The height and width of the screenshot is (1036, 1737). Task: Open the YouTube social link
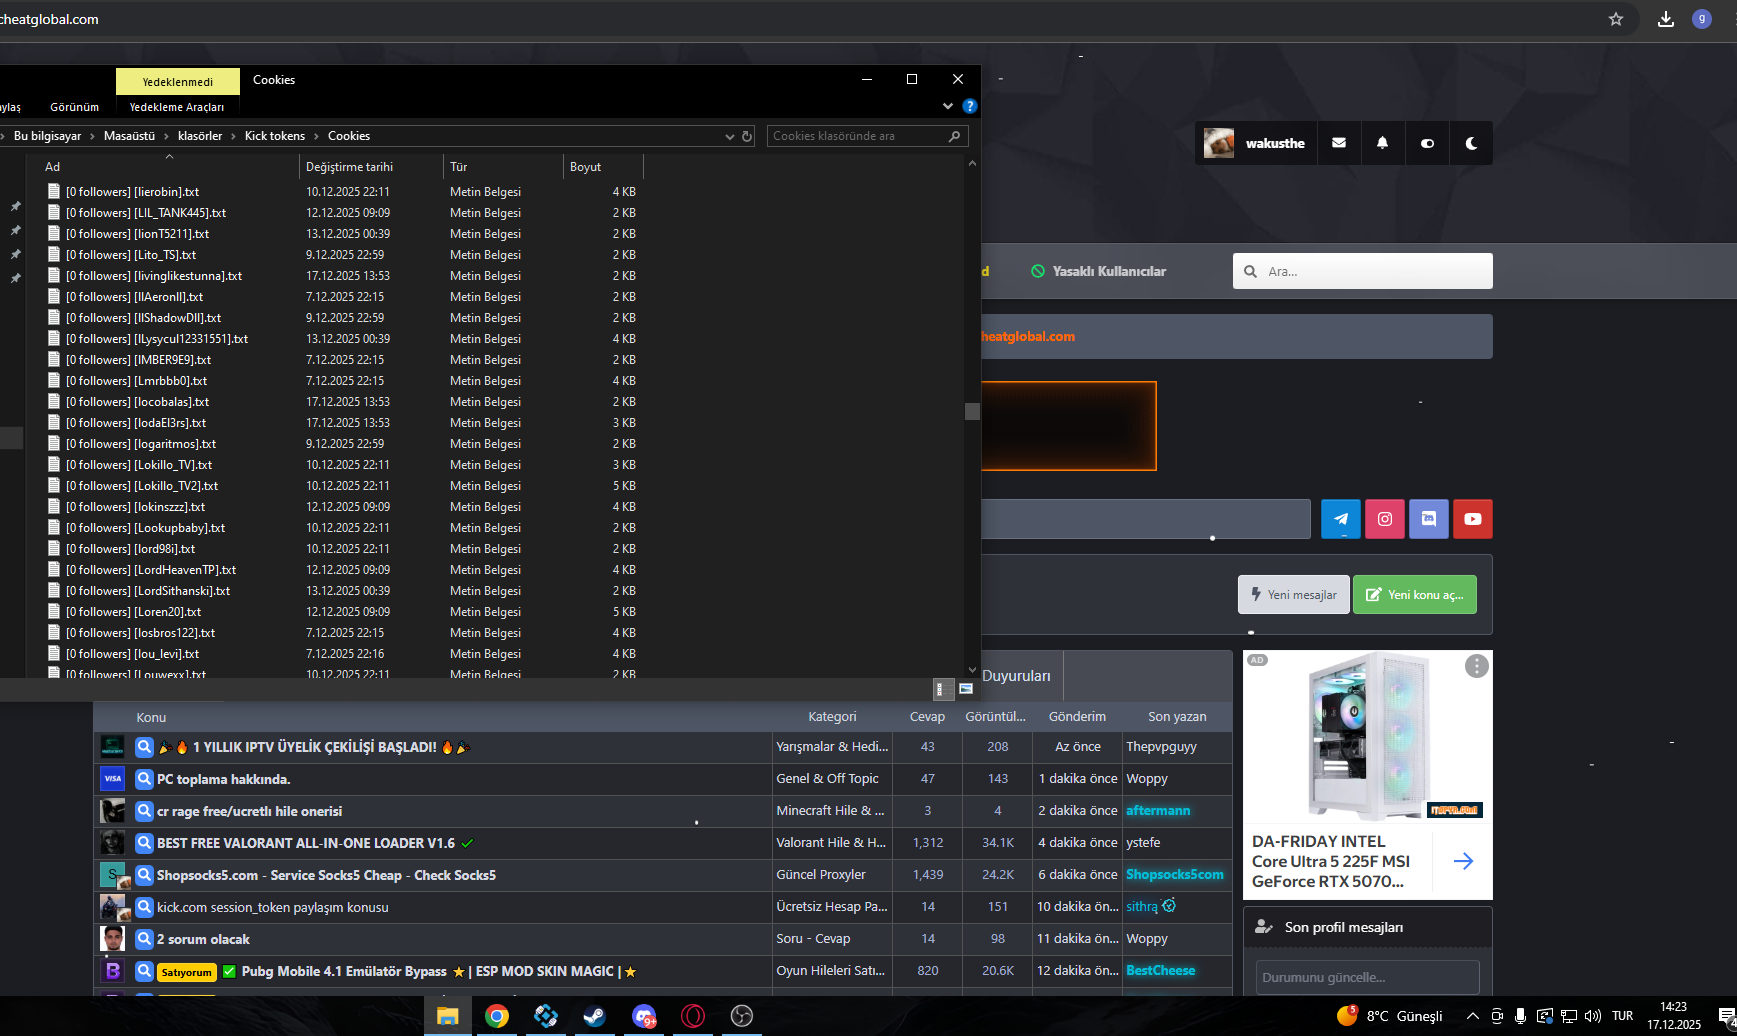pyautogui.click(x=1473, y=519)
